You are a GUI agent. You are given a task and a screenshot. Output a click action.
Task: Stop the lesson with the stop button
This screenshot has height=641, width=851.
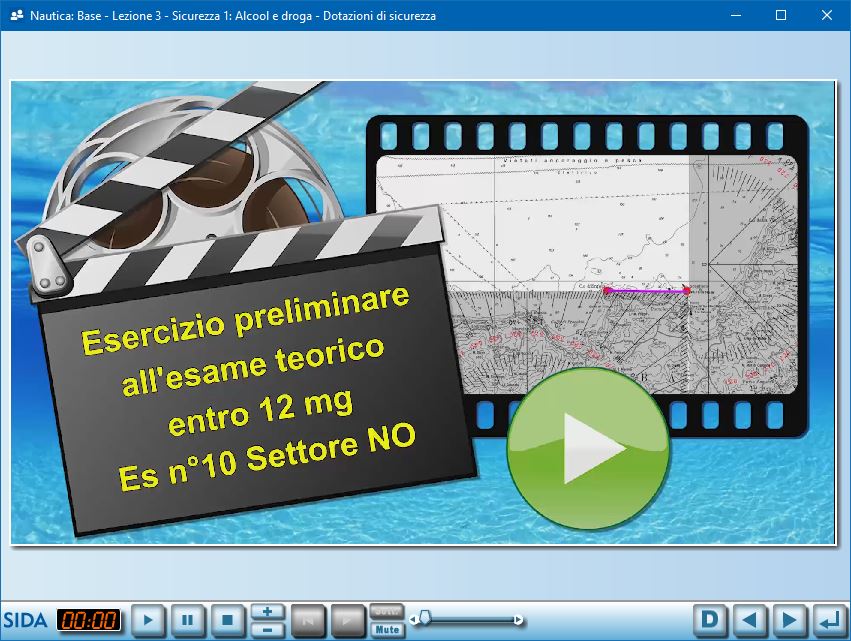click(227, 620)
